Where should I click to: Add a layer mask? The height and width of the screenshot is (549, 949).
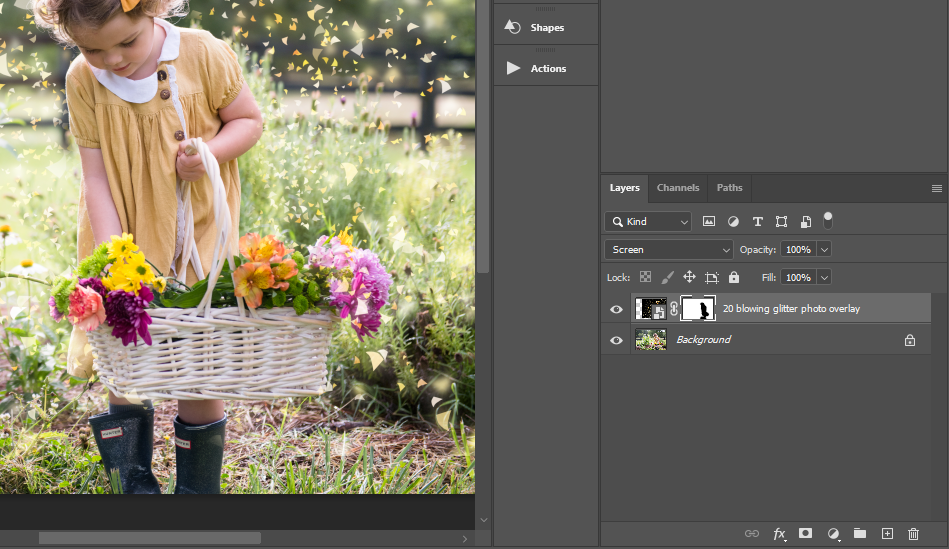805,534
